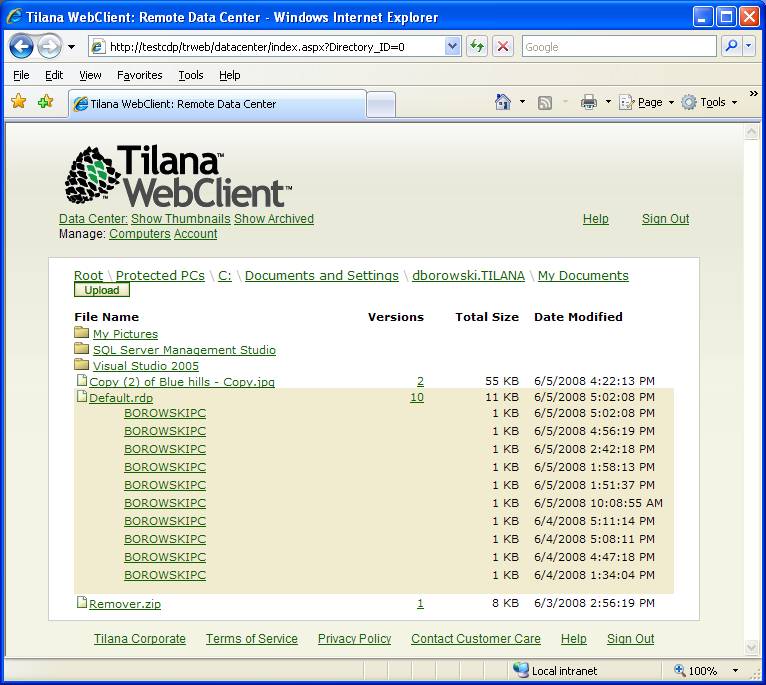Open search provider options dropdown

(x=749, y=47)
